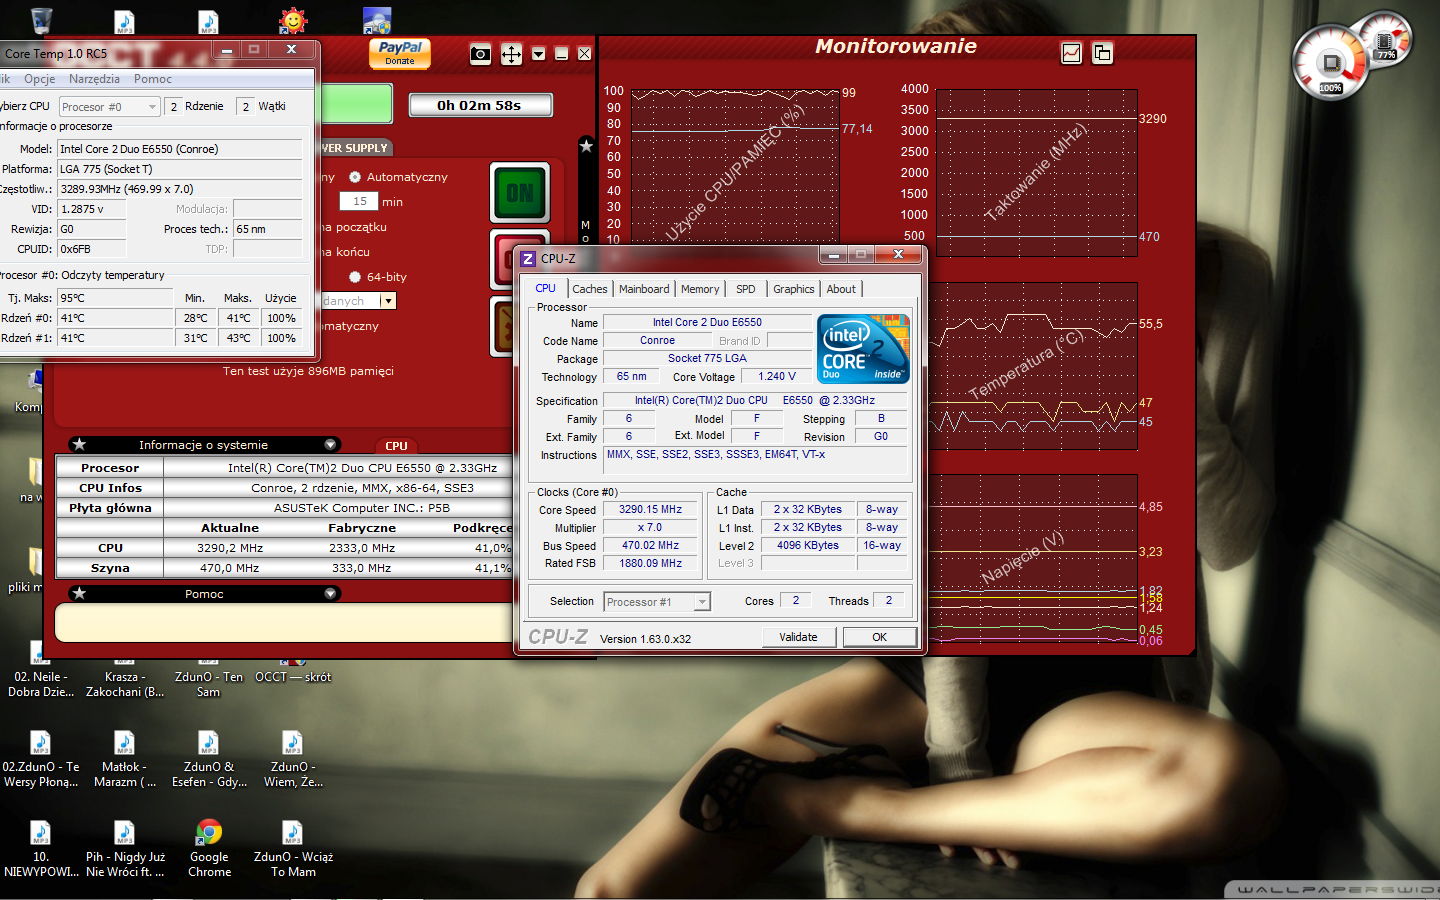Click the '1.2875 v' VID value in Core Temp
The image size is (1440, 900).
point(93,209)
